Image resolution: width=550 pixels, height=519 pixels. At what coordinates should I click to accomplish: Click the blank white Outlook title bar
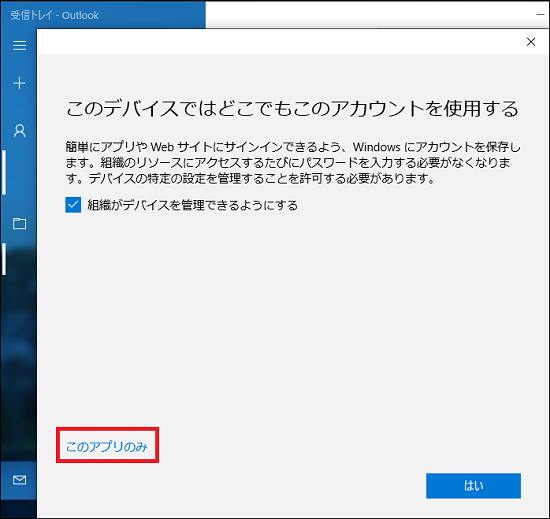pyautogui.click(x=368, y=15)
